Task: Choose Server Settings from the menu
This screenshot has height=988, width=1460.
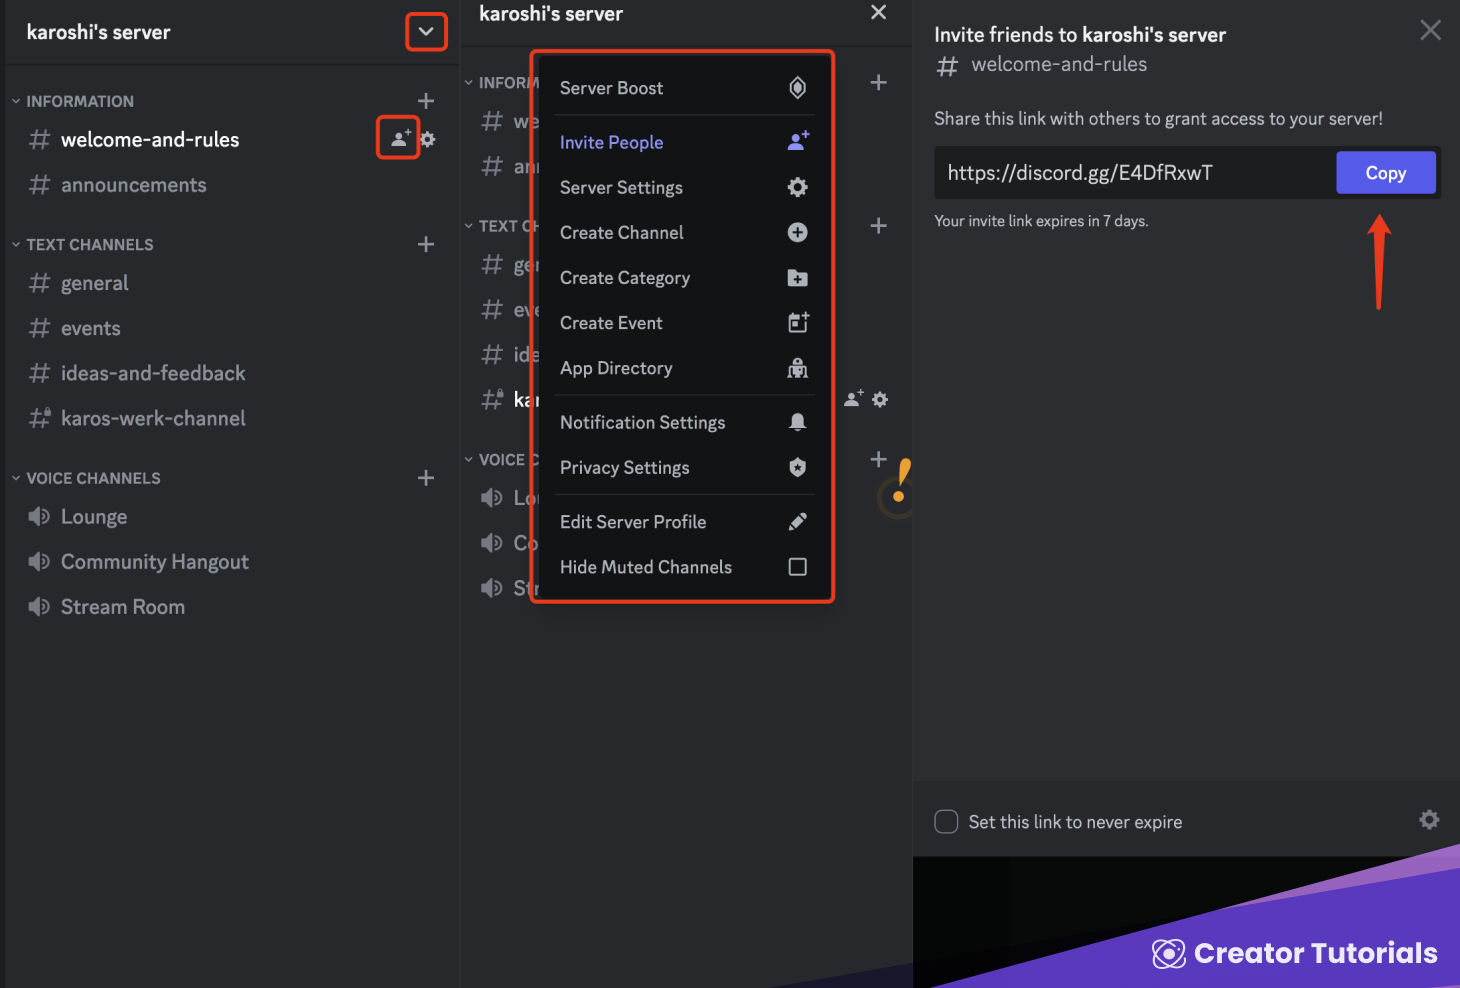Action: click(621, 187)
